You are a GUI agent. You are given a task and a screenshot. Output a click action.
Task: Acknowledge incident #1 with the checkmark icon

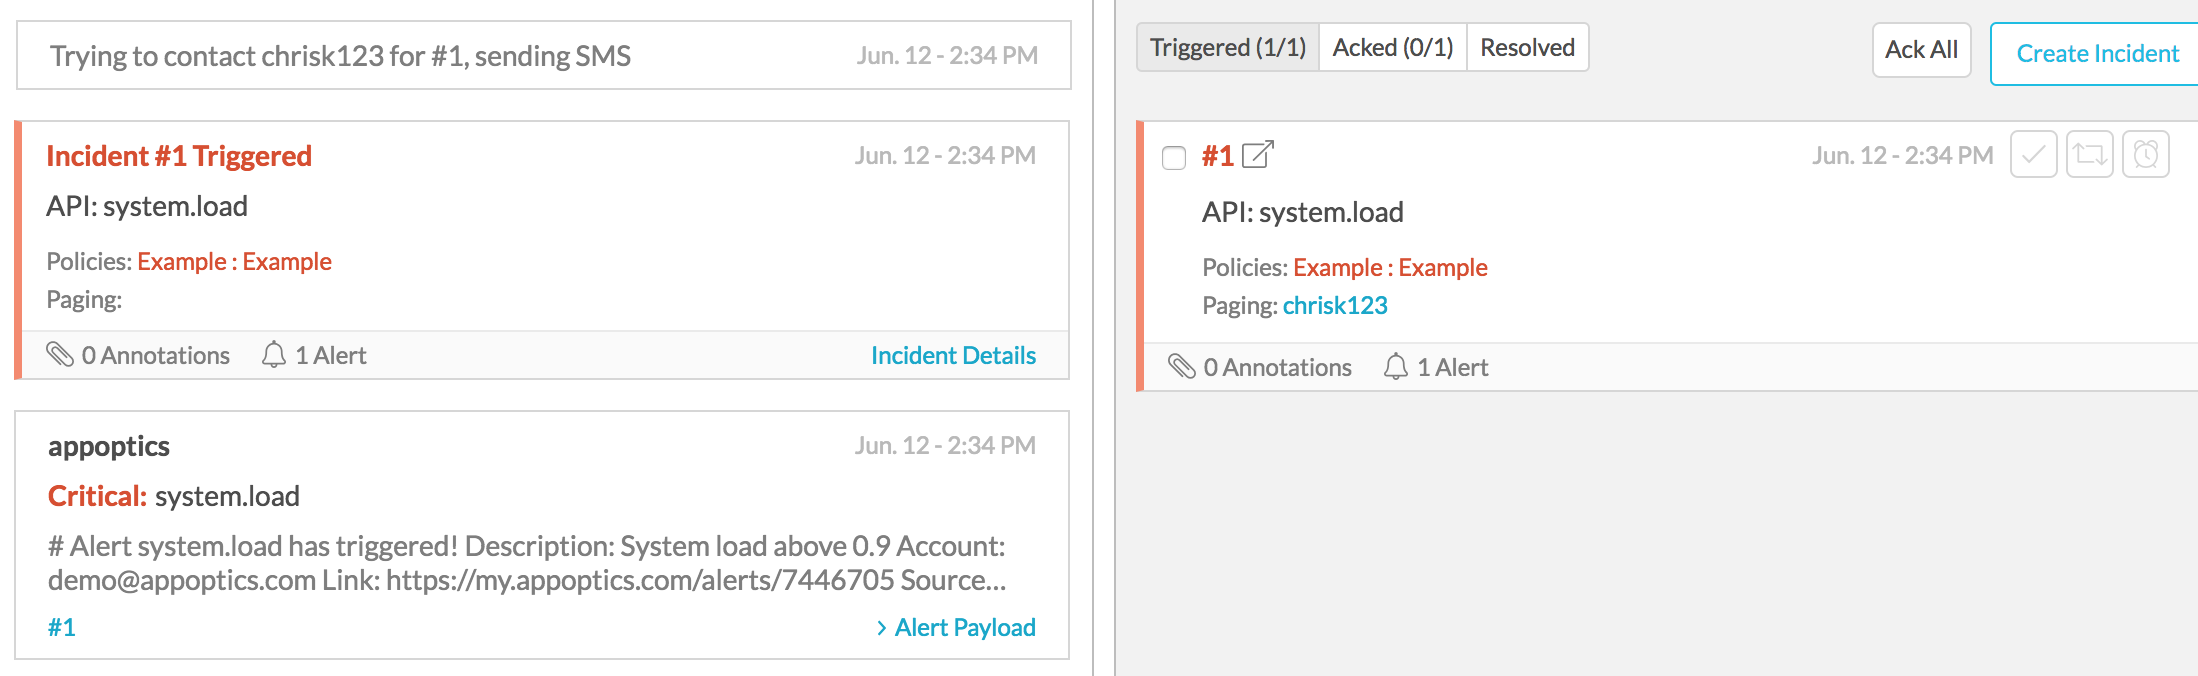click(x=2033, y=155)
